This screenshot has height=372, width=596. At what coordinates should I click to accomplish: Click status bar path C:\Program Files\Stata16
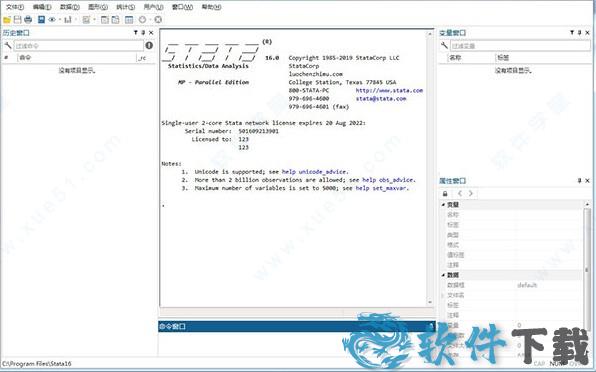(37, 364)
